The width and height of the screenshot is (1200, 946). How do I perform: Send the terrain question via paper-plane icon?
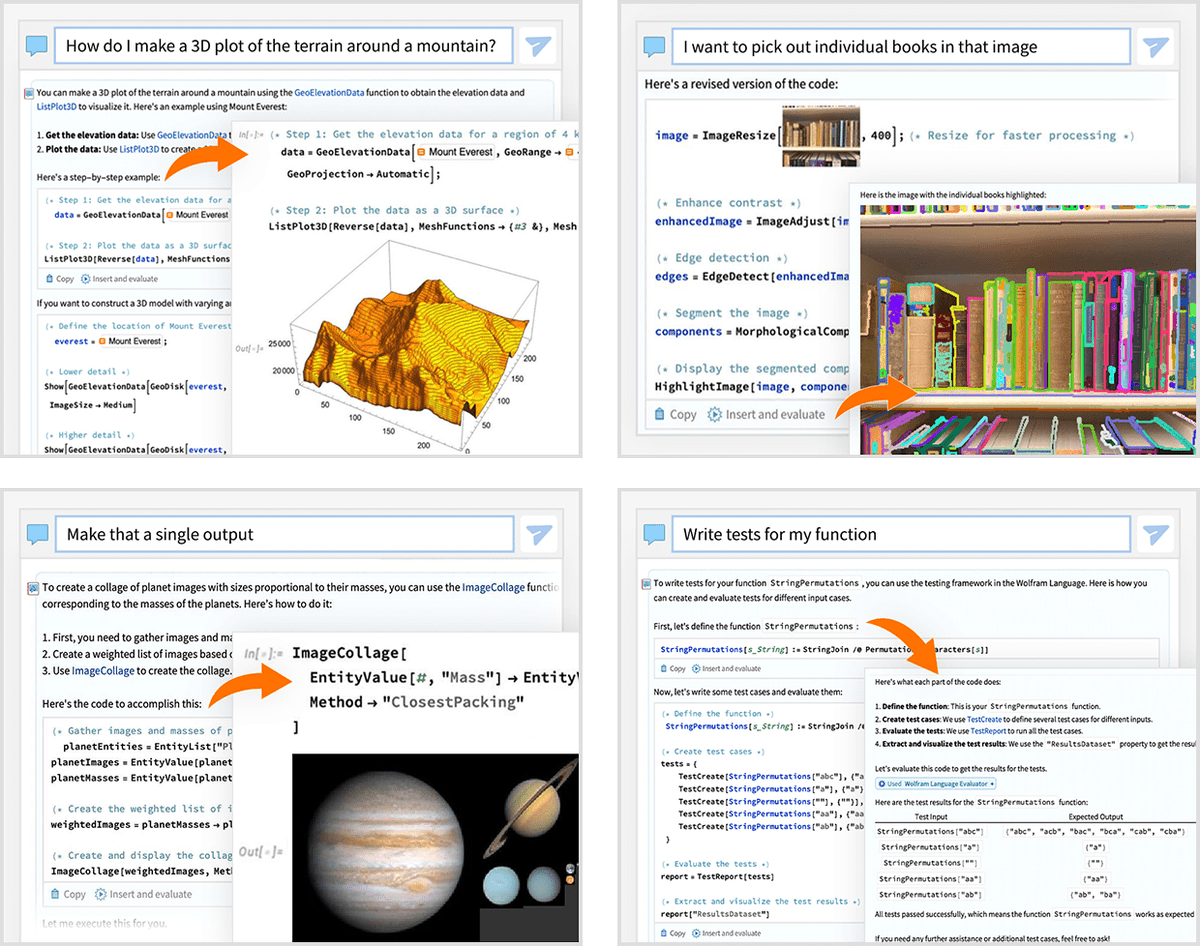539,45
